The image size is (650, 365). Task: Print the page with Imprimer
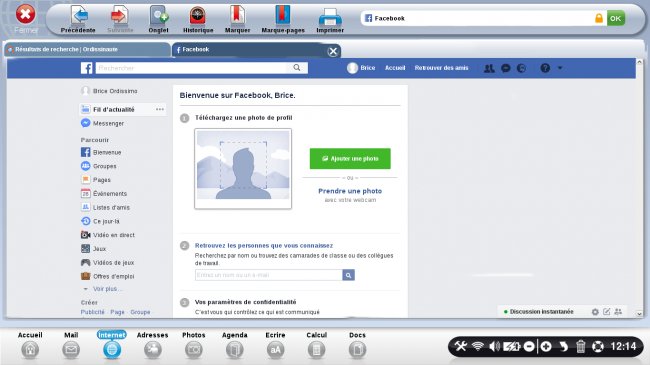(x=330, y=19)
